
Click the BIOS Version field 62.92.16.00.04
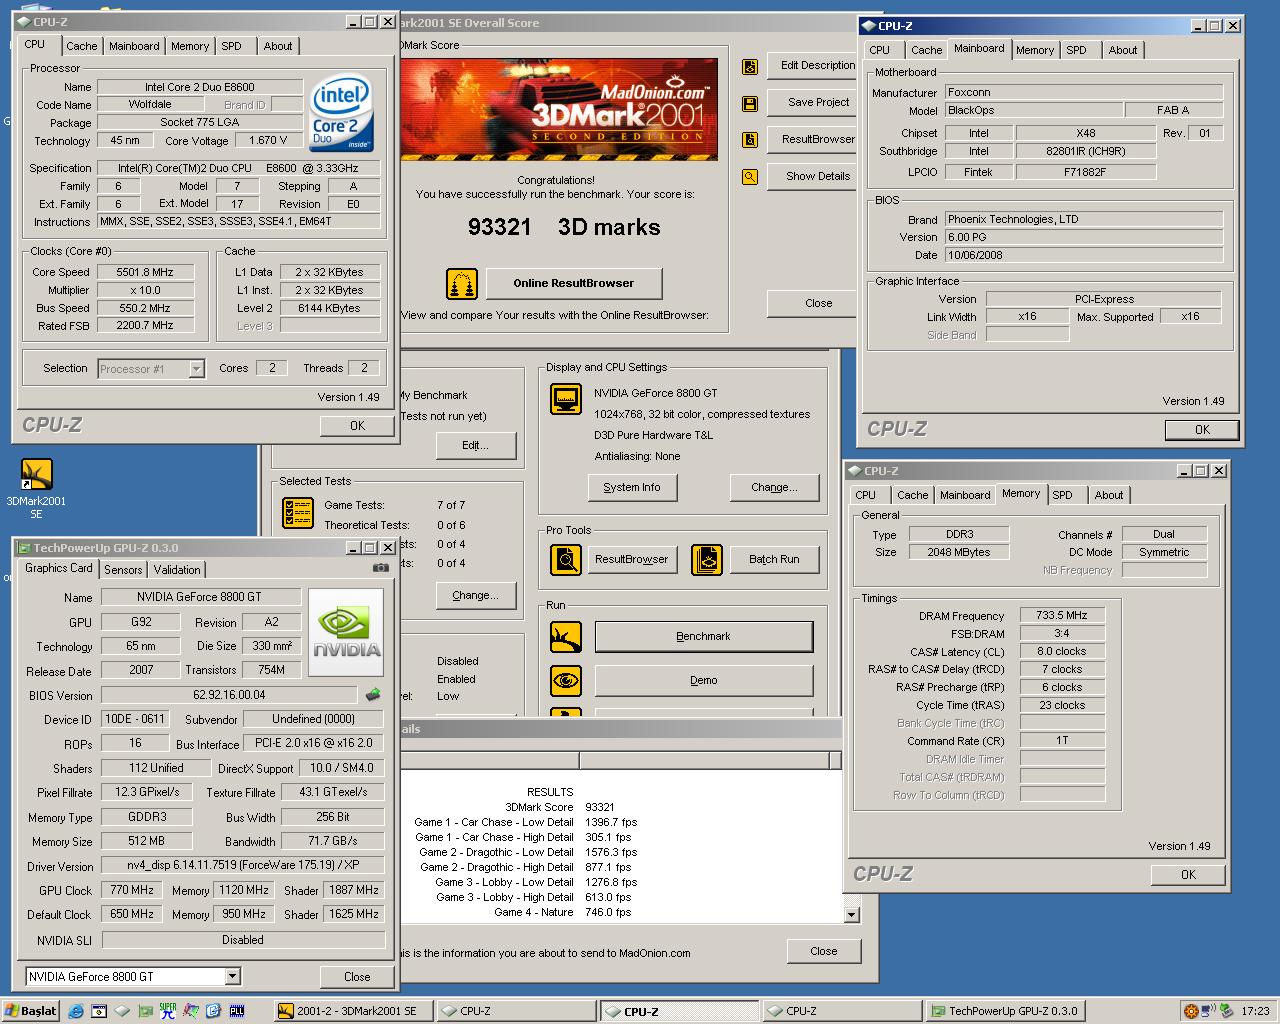point(229,695)
